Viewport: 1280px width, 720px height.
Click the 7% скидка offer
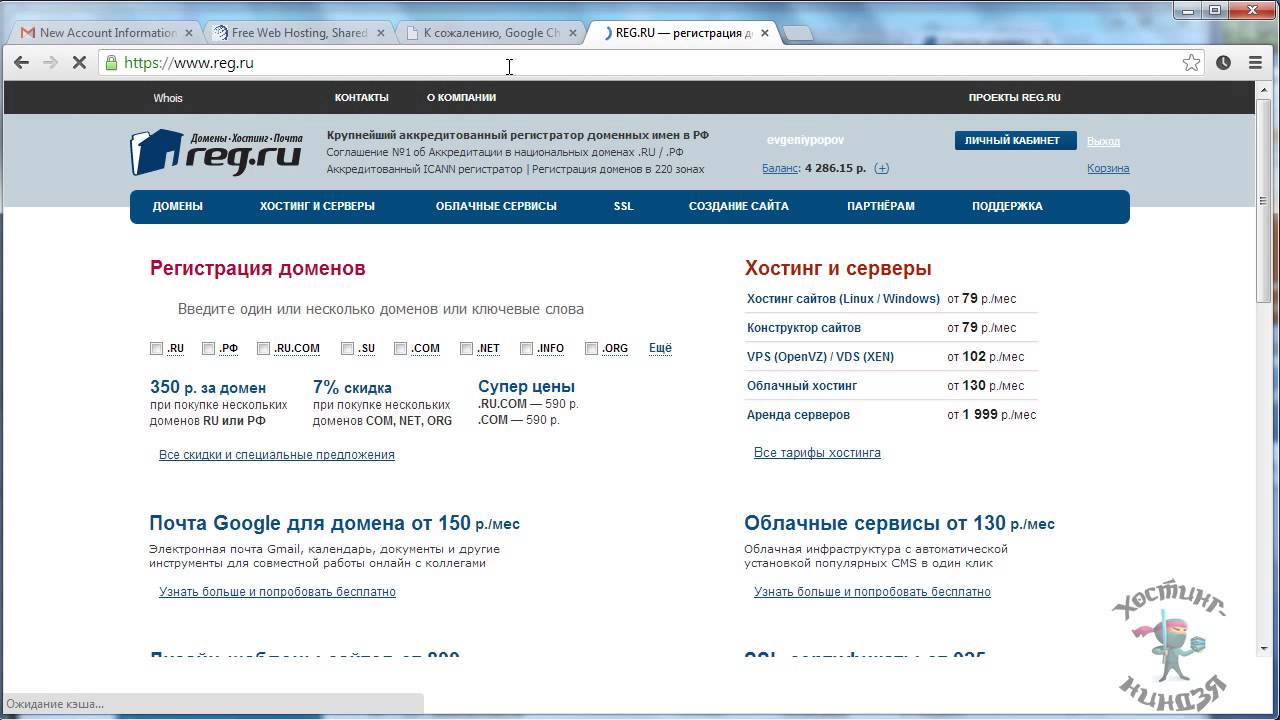(x=352, y=387)
